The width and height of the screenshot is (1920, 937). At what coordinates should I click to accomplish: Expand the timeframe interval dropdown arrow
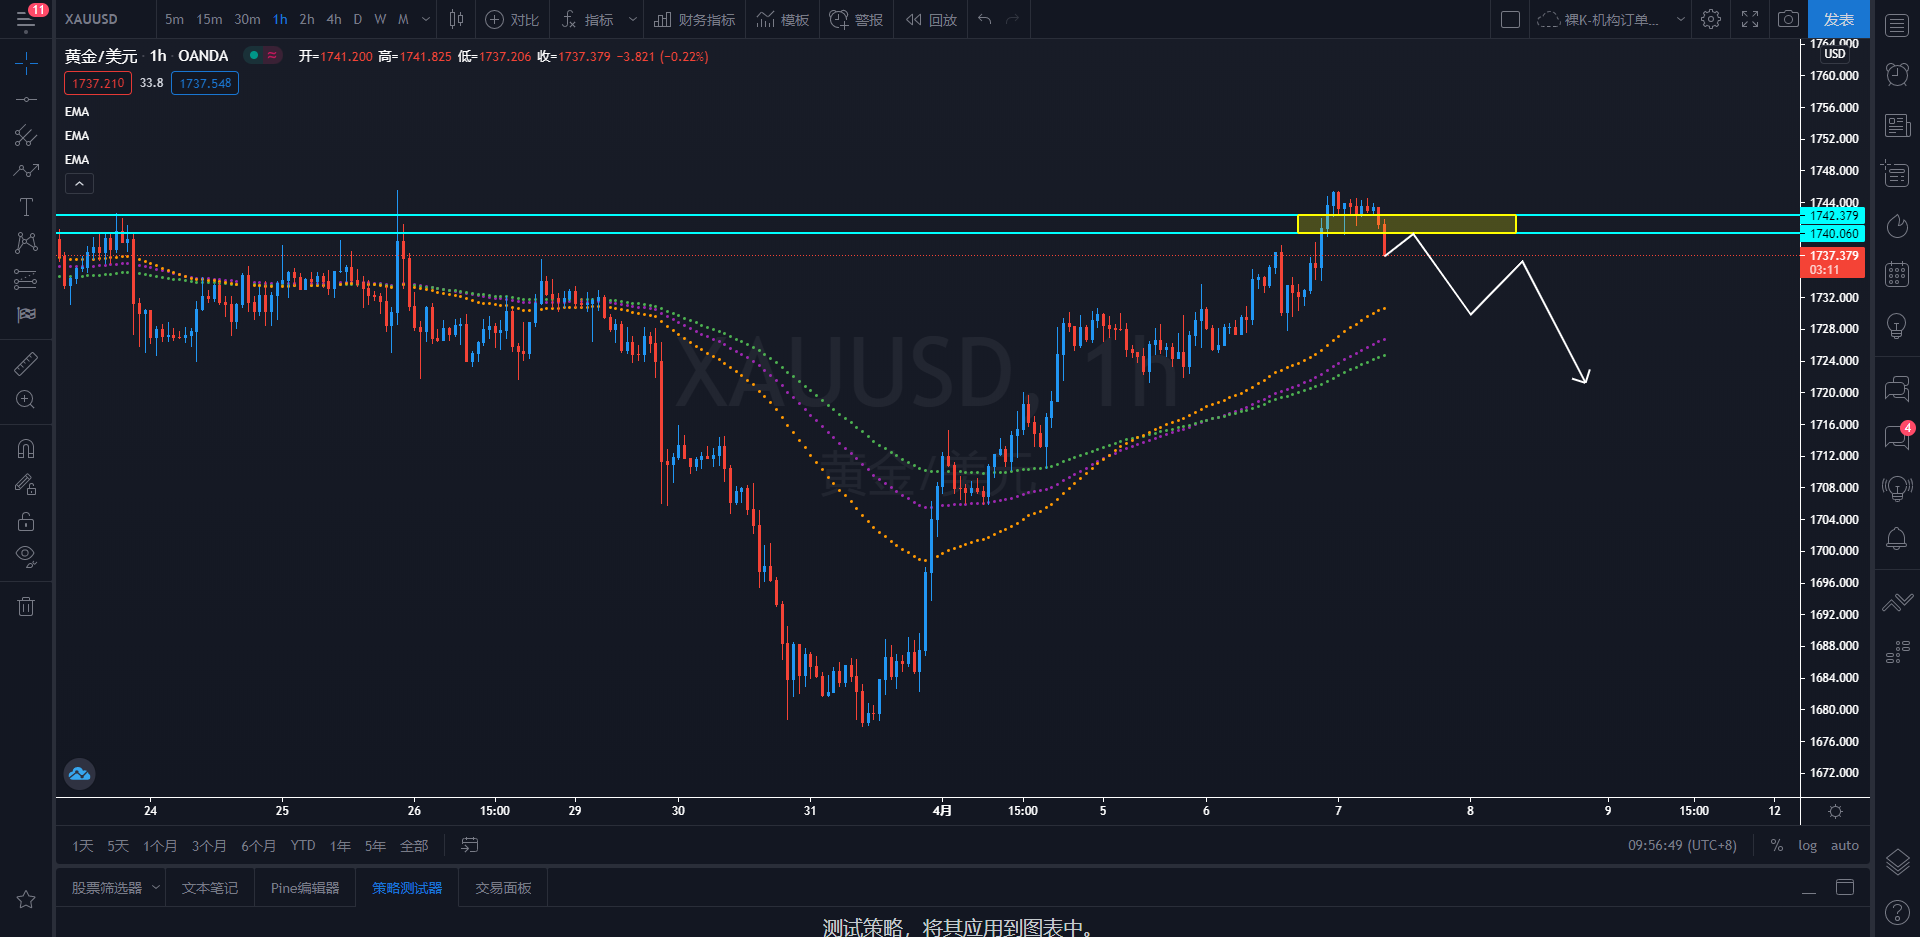click(x=426, y=19)
